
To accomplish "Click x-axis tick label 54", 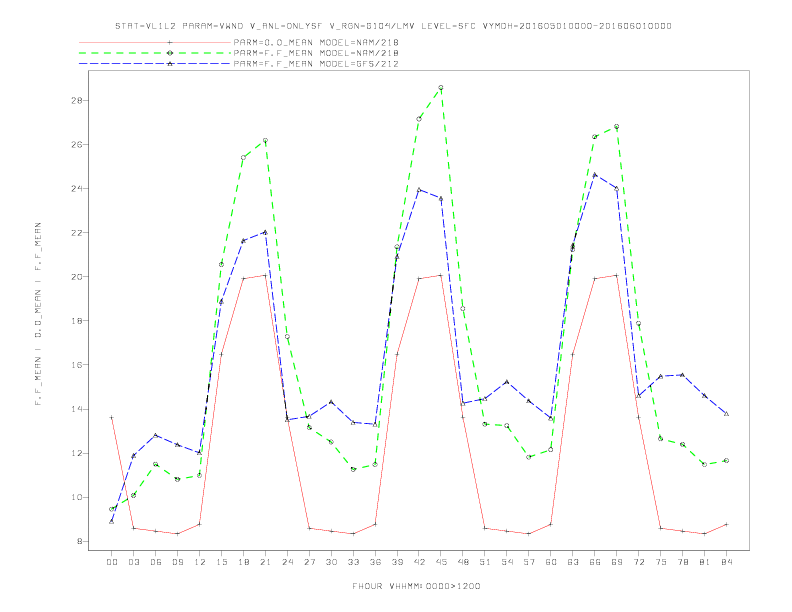I will click(507, 562).
